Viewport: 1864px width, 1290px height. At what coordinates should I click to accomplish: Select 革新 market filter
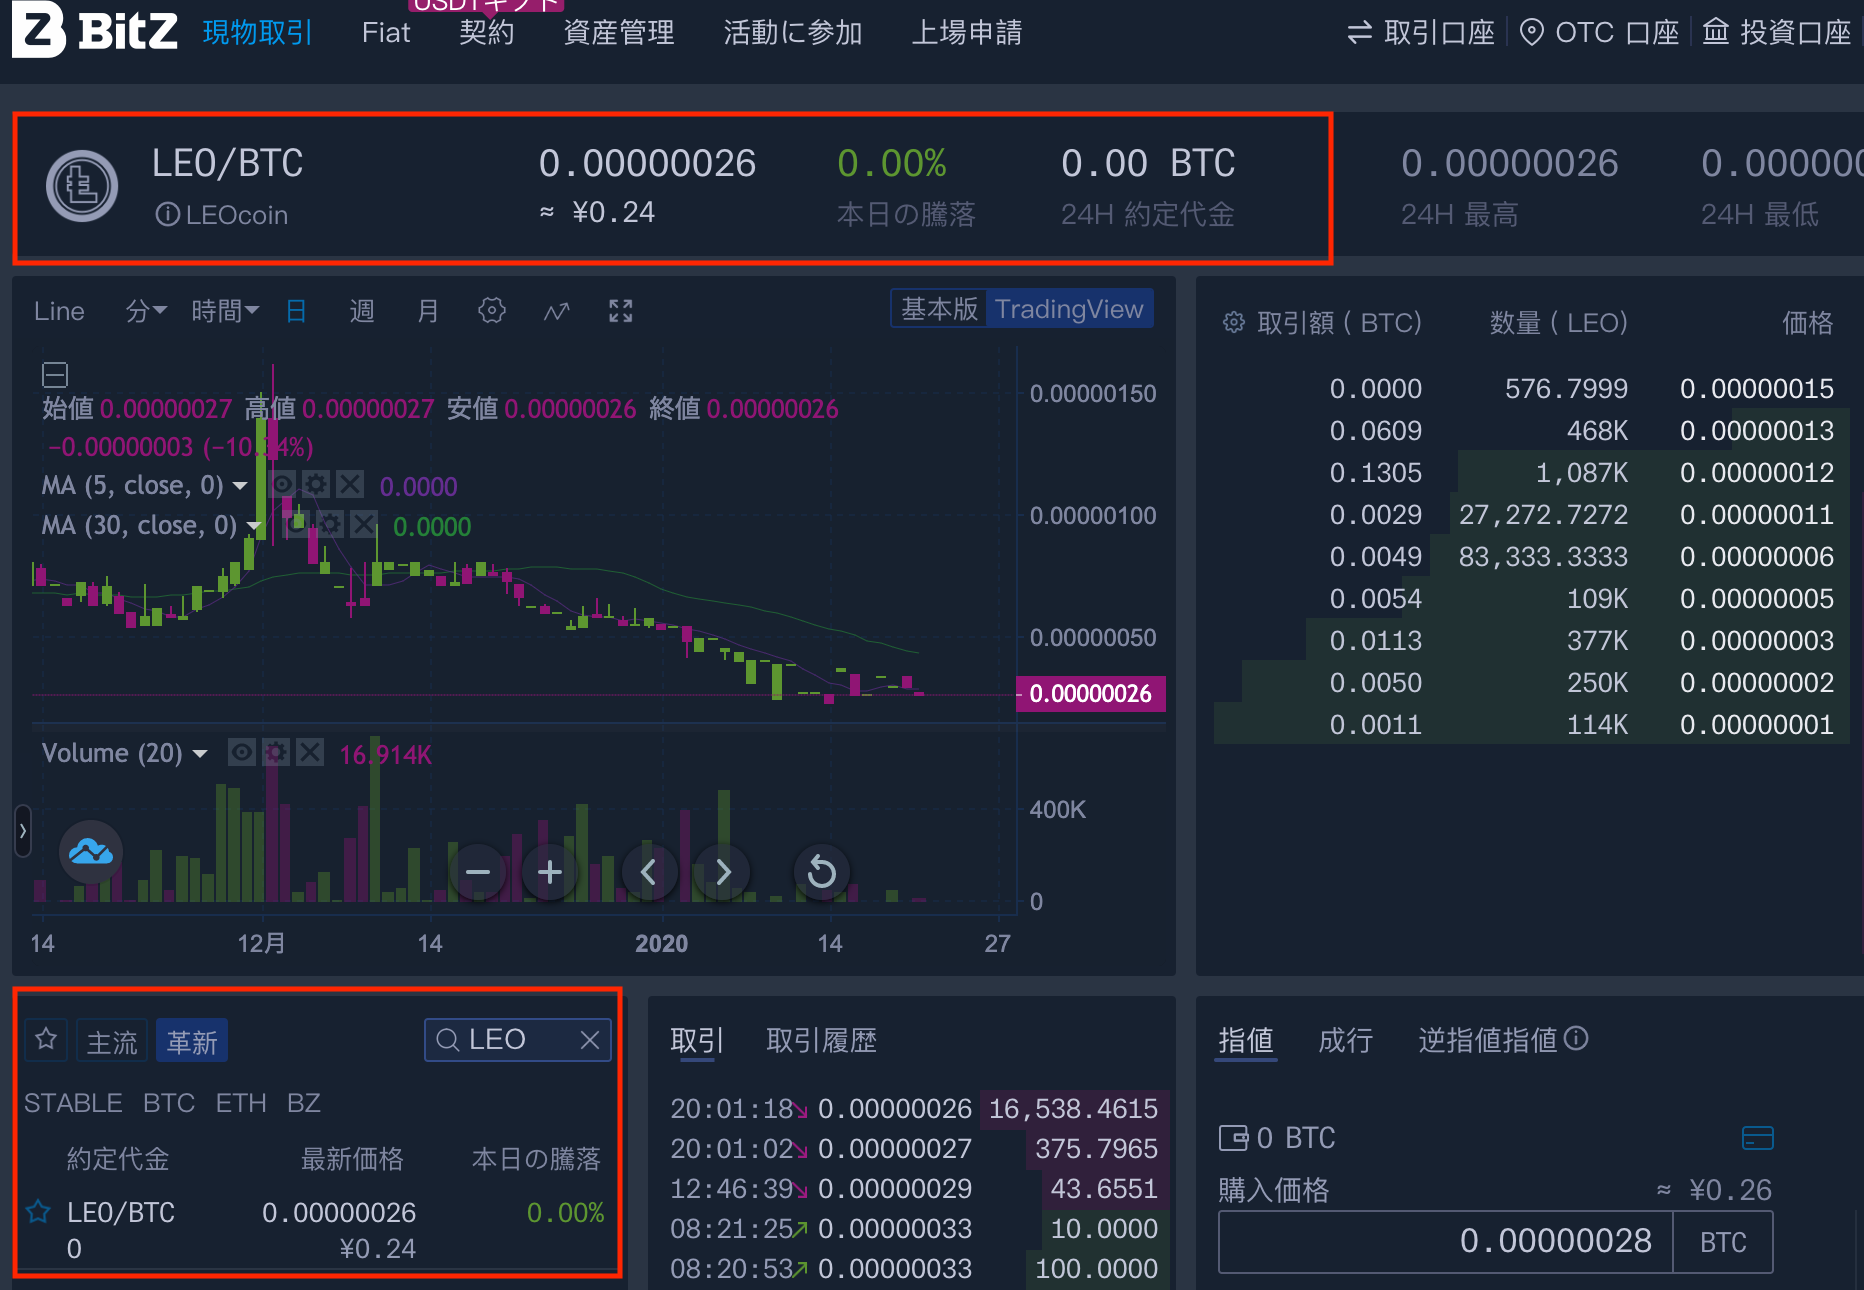click(x=192, y=1042)
